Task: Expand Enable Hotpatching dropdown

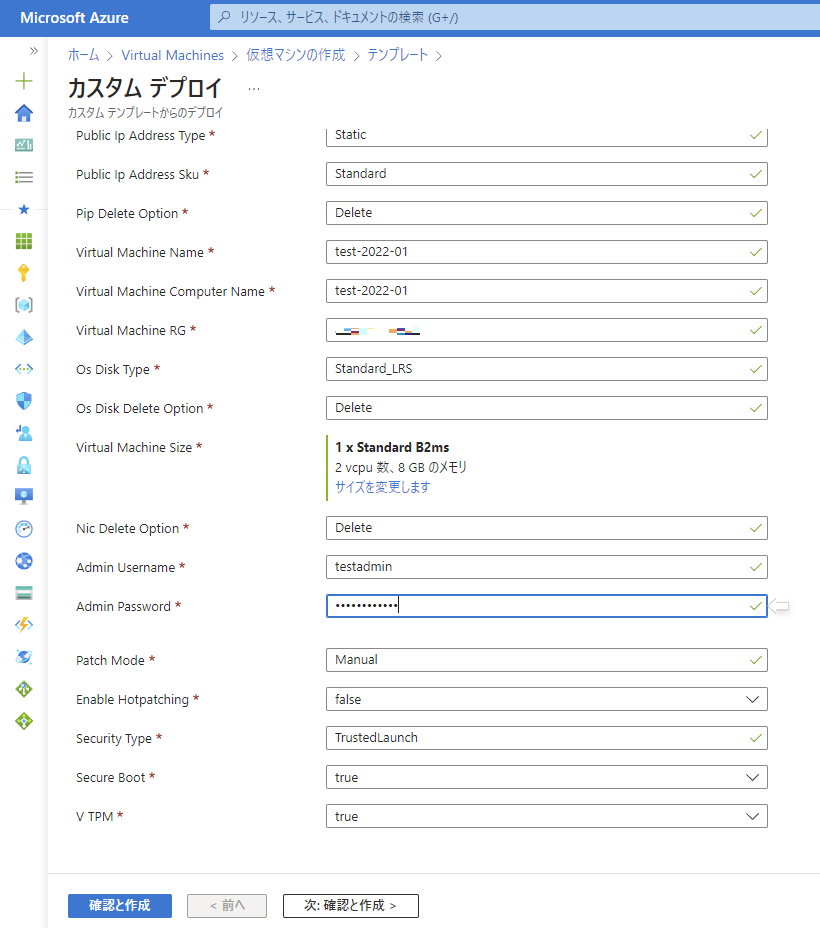Action: coord(547,699)
